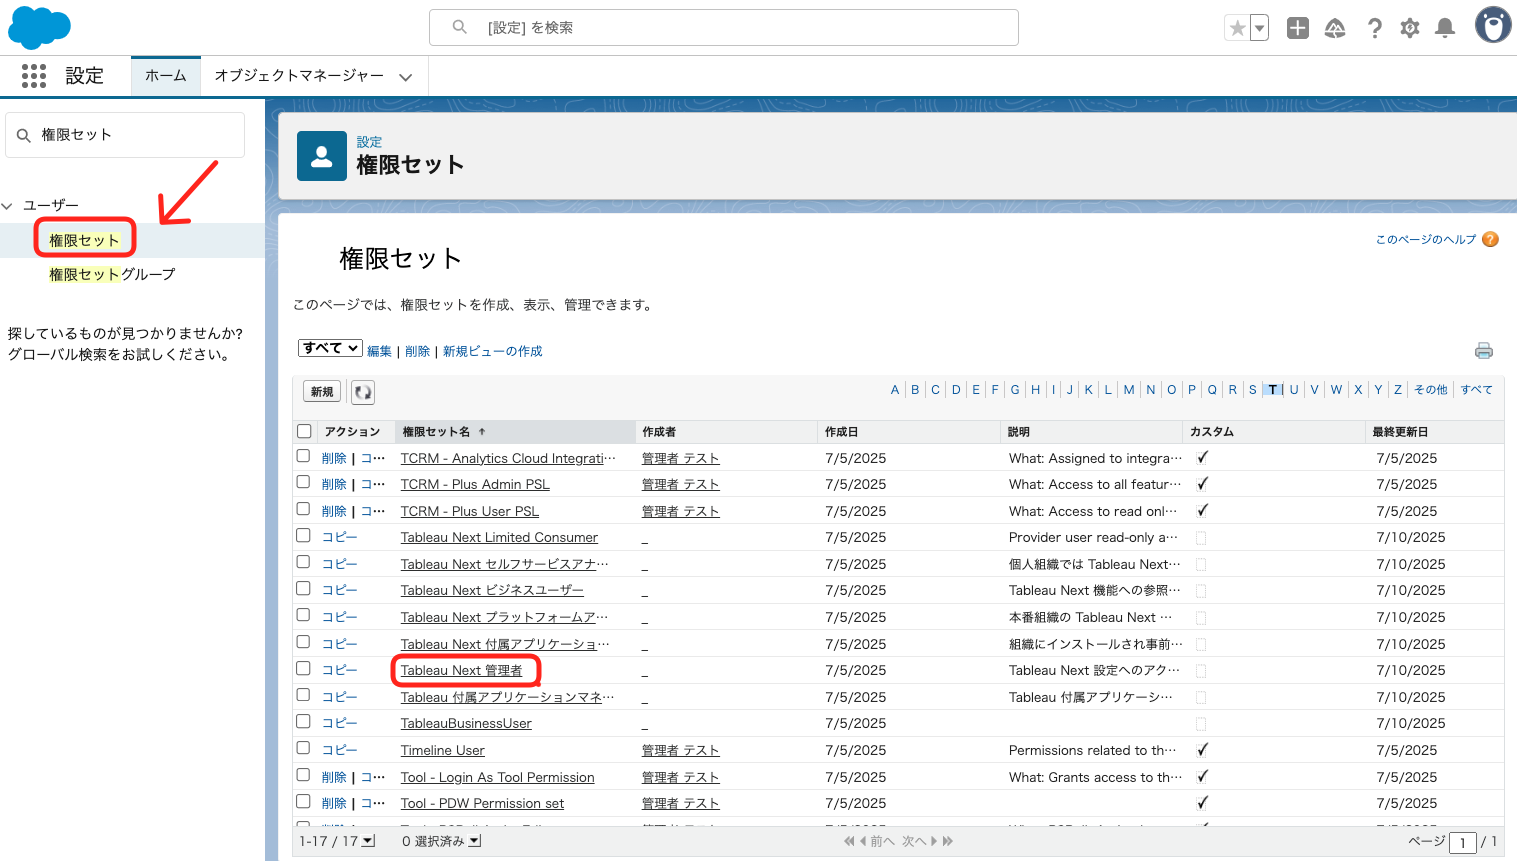The height and width of the screenshot is (861, 1517).
Task: Filter list by その他
Action: [x=1431, y=390]
